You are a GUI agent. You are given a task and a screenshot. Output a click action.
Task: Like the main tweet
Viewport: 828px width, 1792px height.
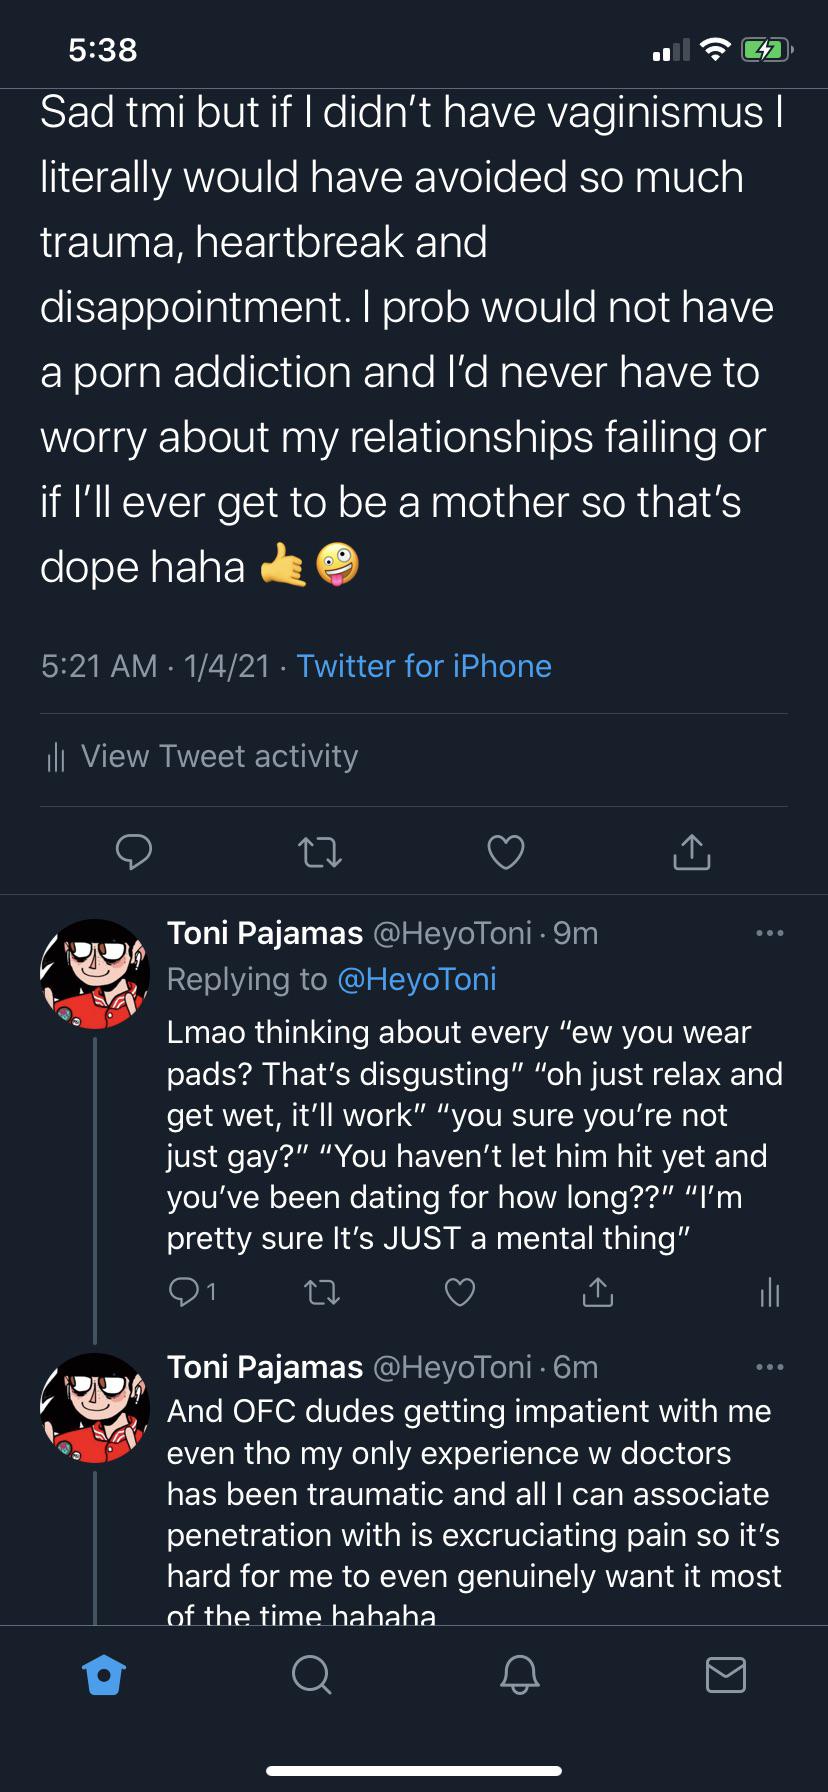505,852
